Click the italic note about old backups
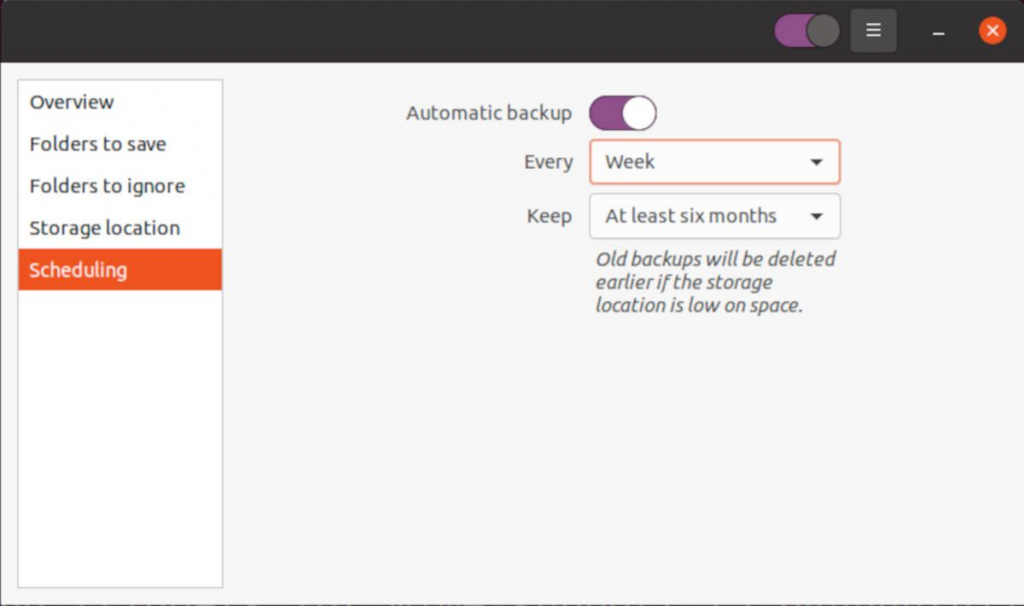Screen dimensions: 1024x606 point(714,282)
